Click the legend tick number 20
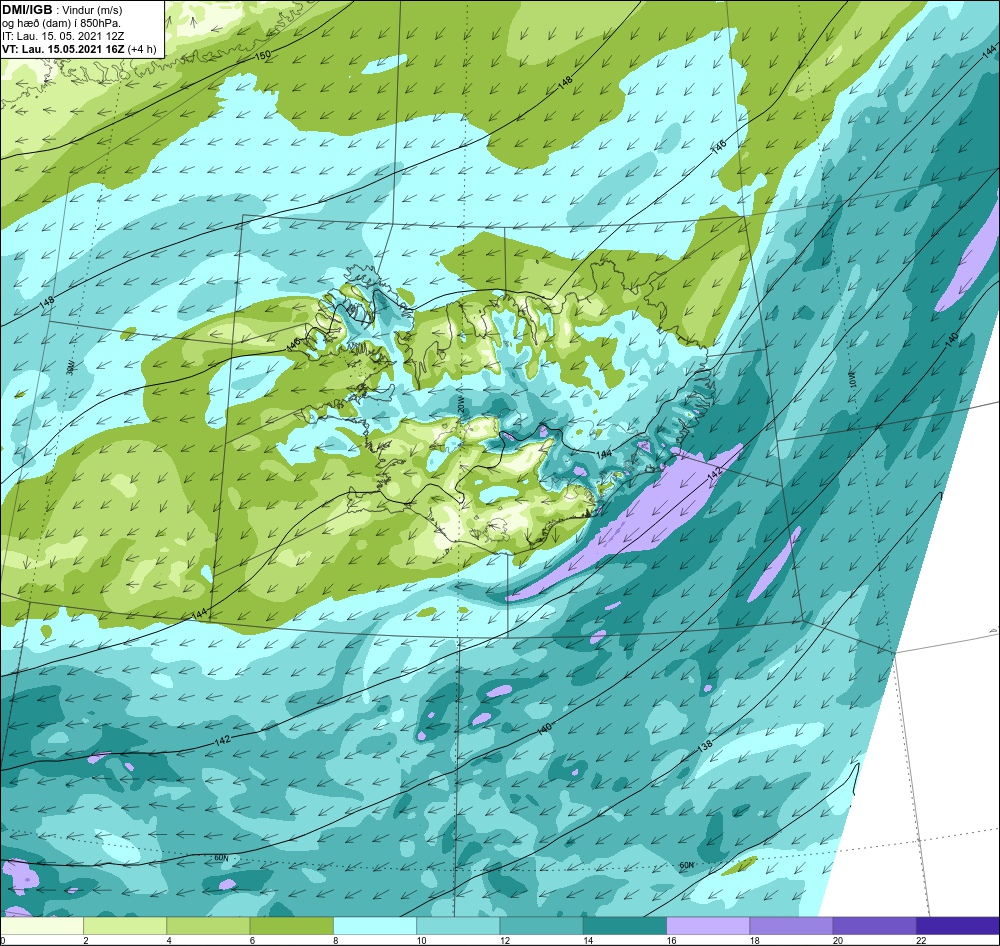Screen dimensions: 1000x946 [838, 940]
